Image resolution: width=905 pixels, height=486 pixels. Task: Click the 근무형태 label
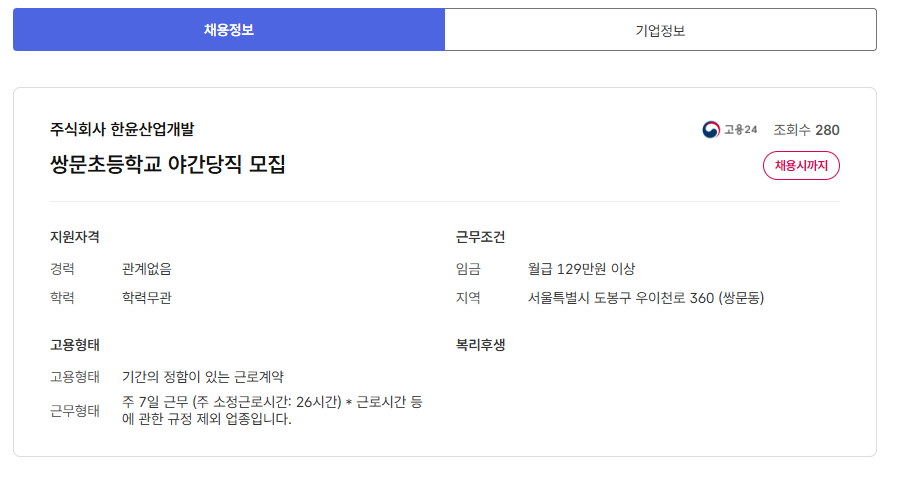(75, 410)
